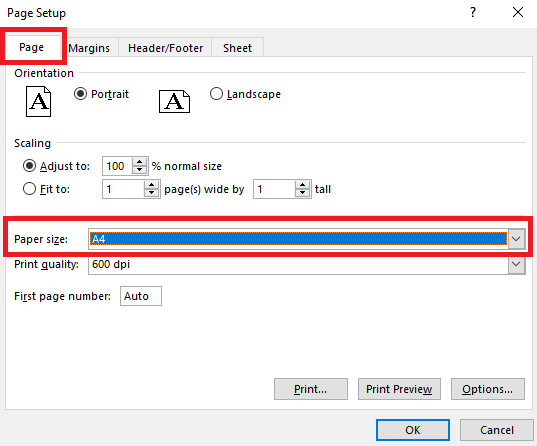The image size is (537, 446).
Task: Expand the Paper size dropdown arrow
Action: (x=516, y=239)
